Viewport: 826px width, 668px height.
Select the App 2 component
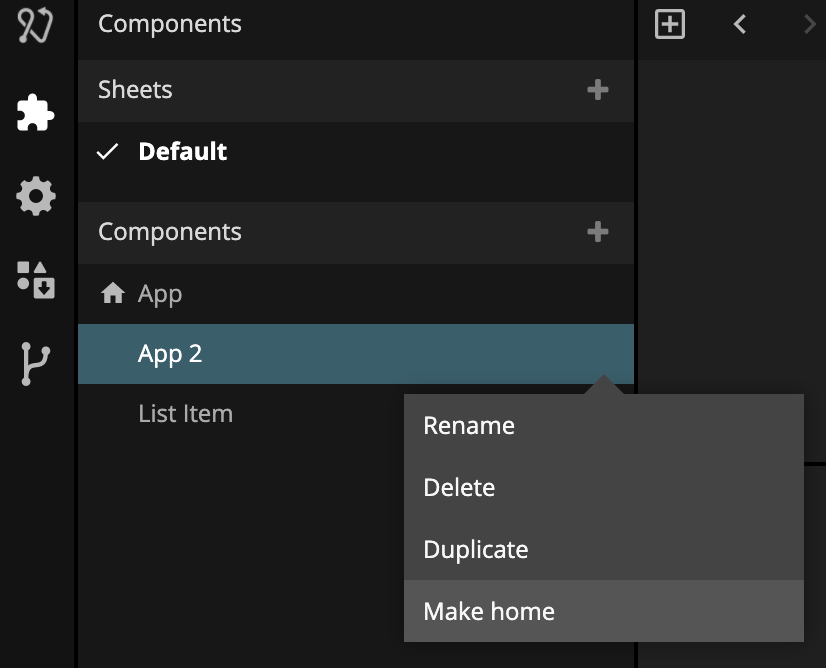(170, 354)
